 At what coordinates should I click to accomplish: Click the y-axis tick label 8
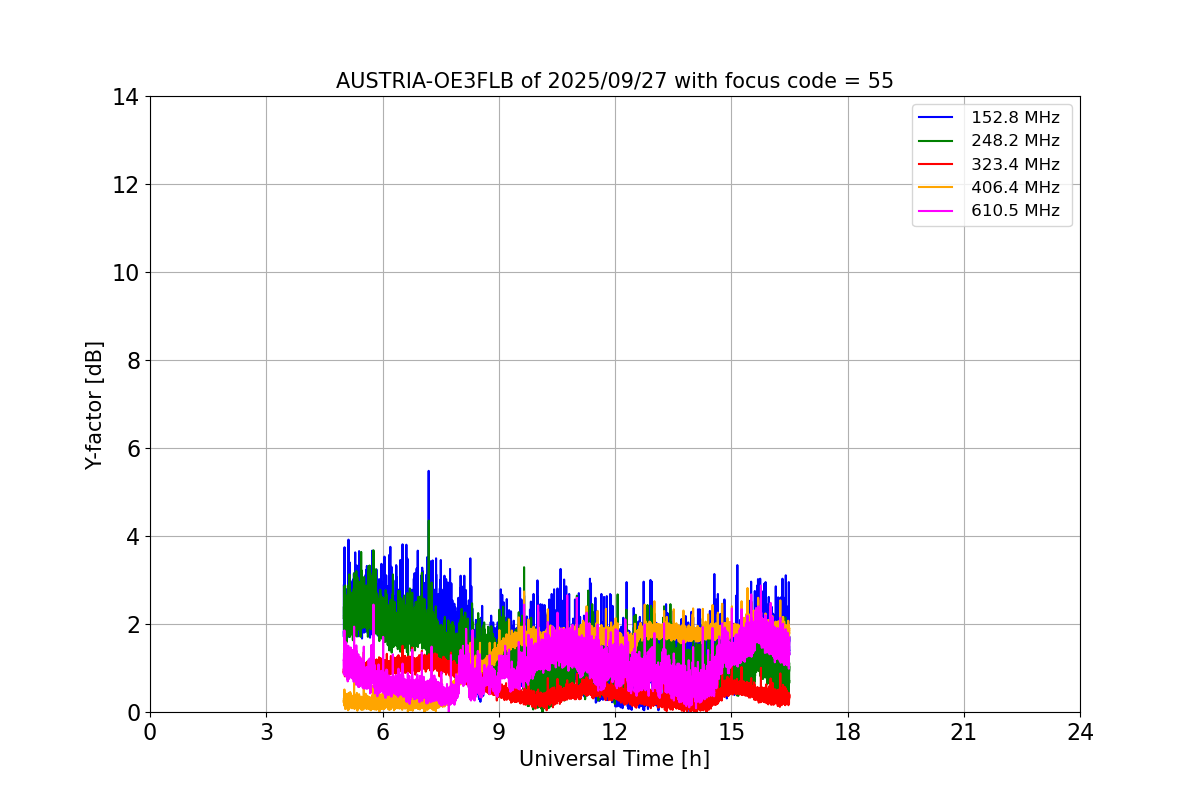132,361
